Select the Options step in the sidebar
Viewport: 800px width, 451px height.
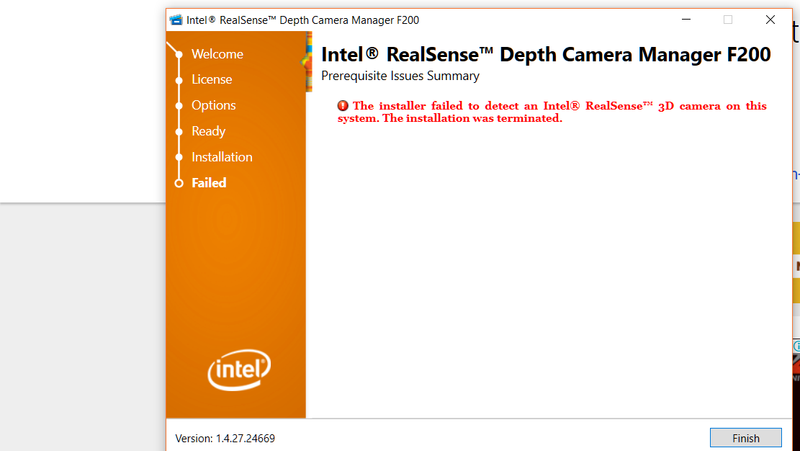(213, 105)
